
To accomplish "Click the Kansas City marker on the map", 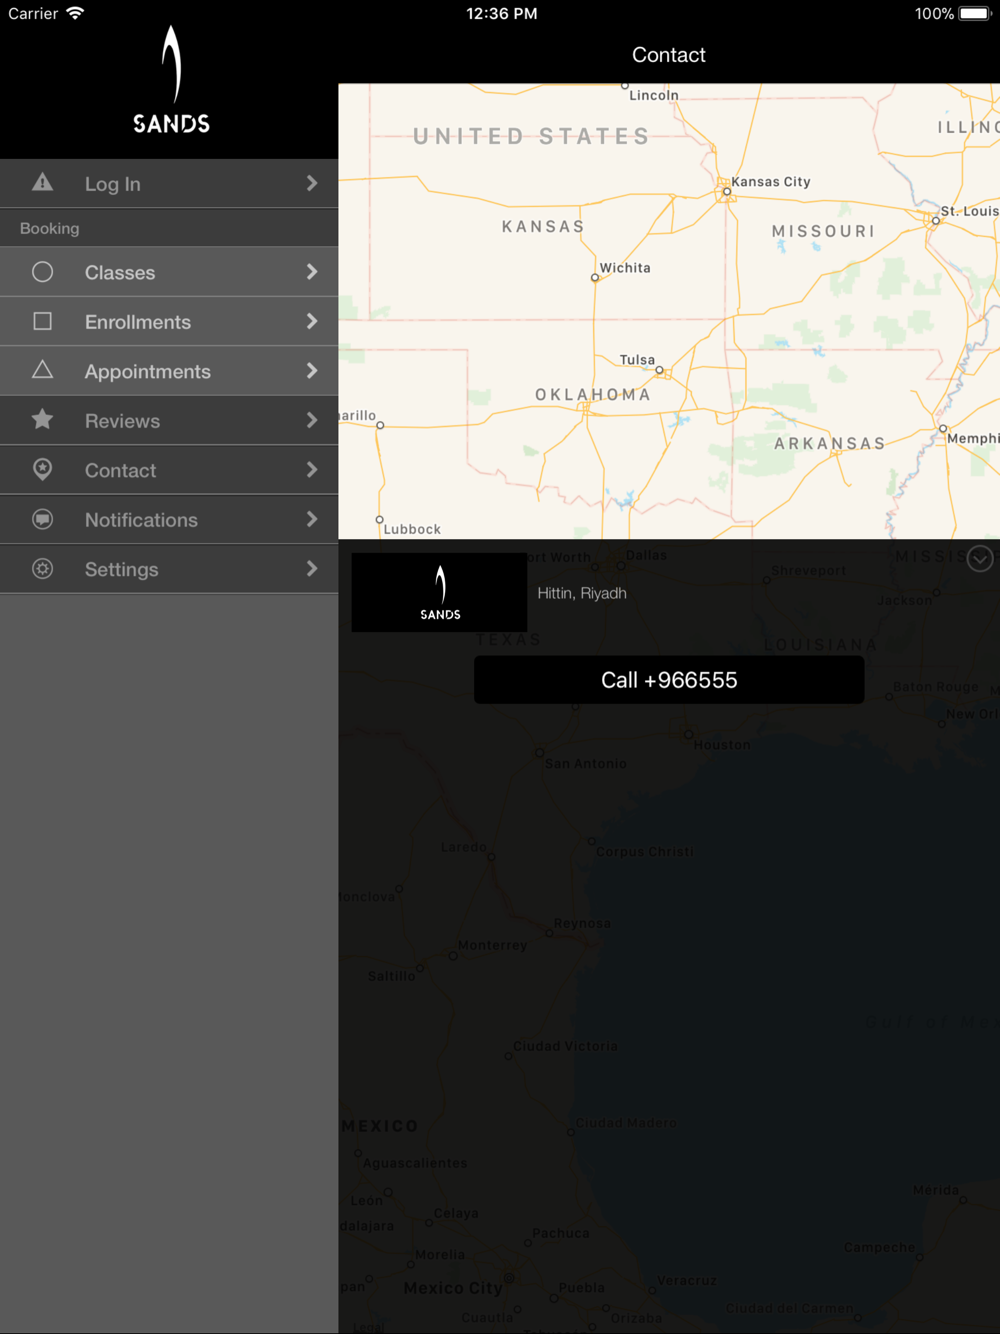I will [727, 191].
